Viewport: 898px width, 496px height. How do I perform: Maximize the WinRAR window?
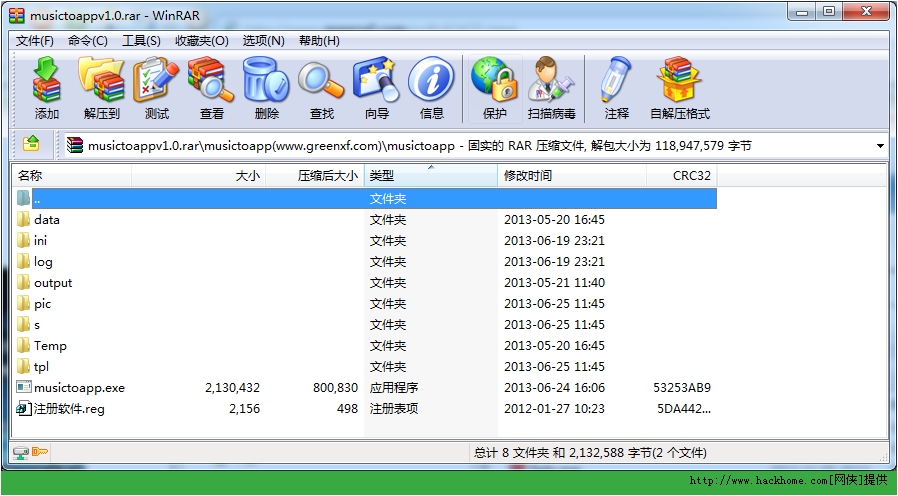[829, 12]
